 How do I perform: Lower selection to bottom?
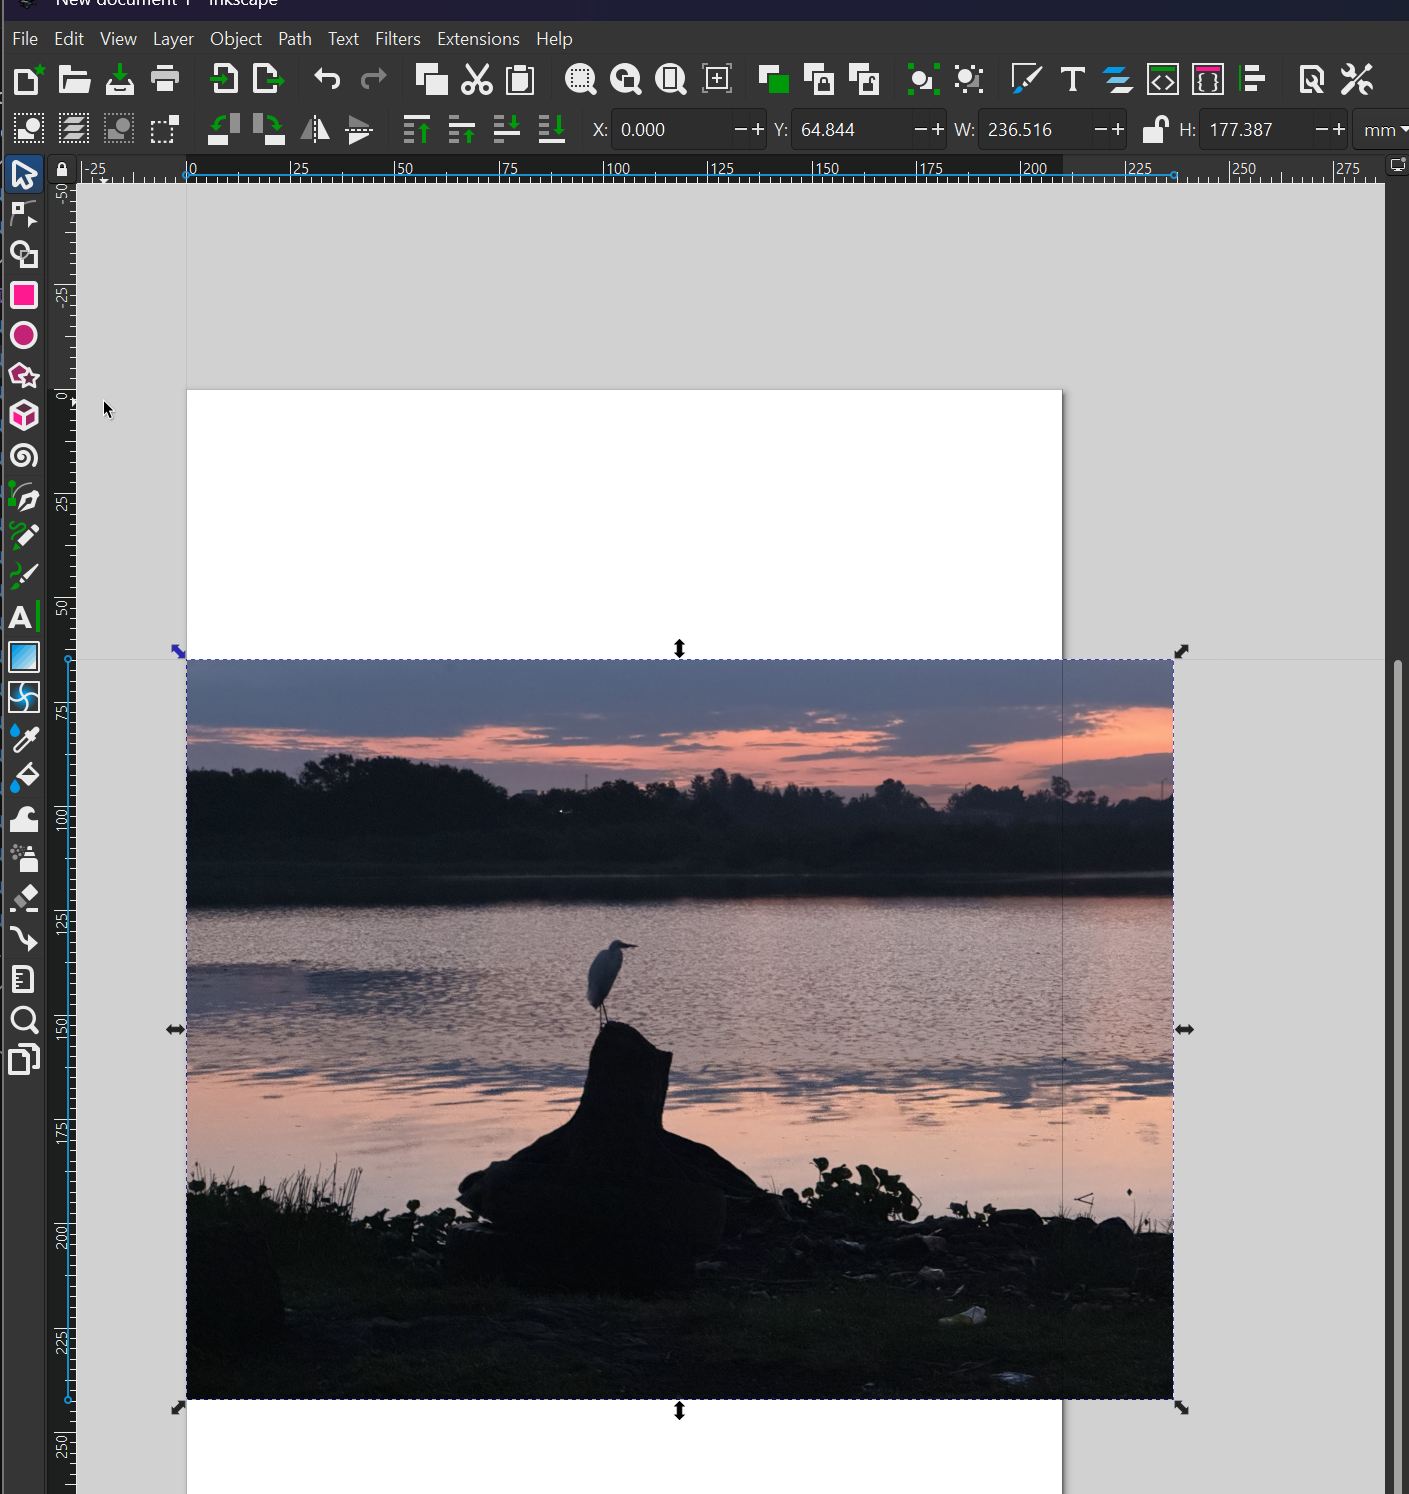click(x=552, y=129)
